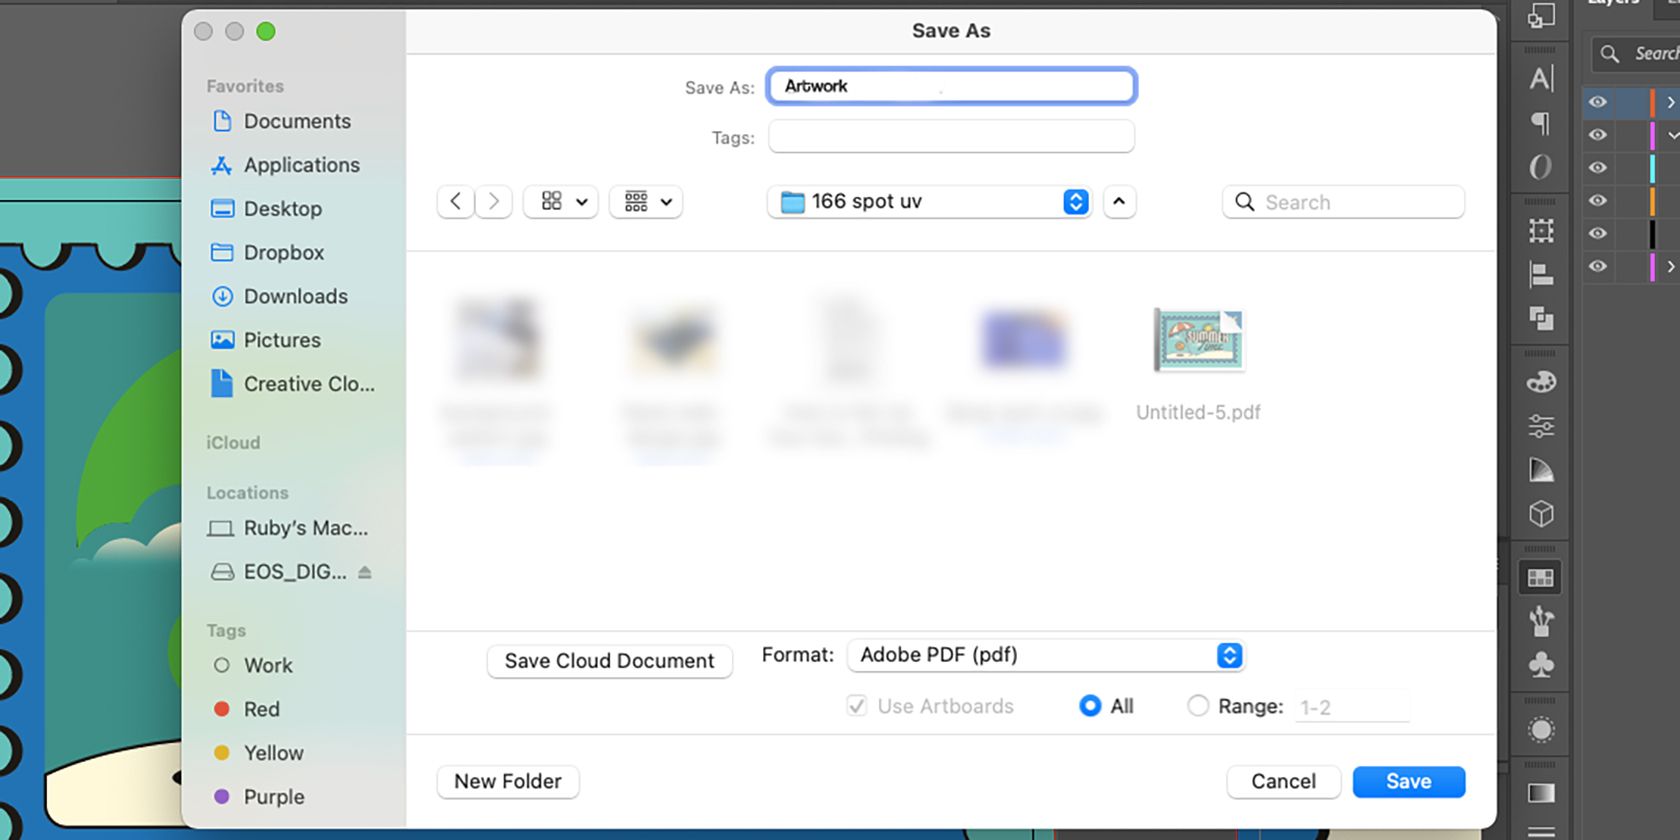Hide the first layer via eye icon

click(x=1598, y=102)
